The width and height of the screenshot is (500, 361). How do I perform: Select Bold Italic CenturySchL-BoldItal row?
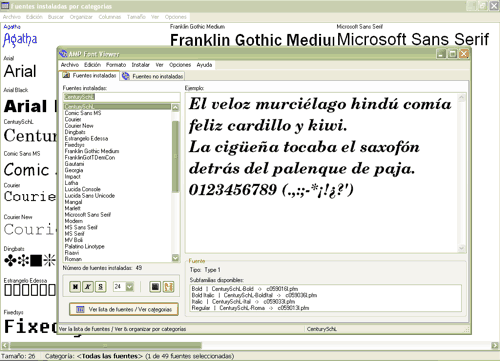[254, 295]
